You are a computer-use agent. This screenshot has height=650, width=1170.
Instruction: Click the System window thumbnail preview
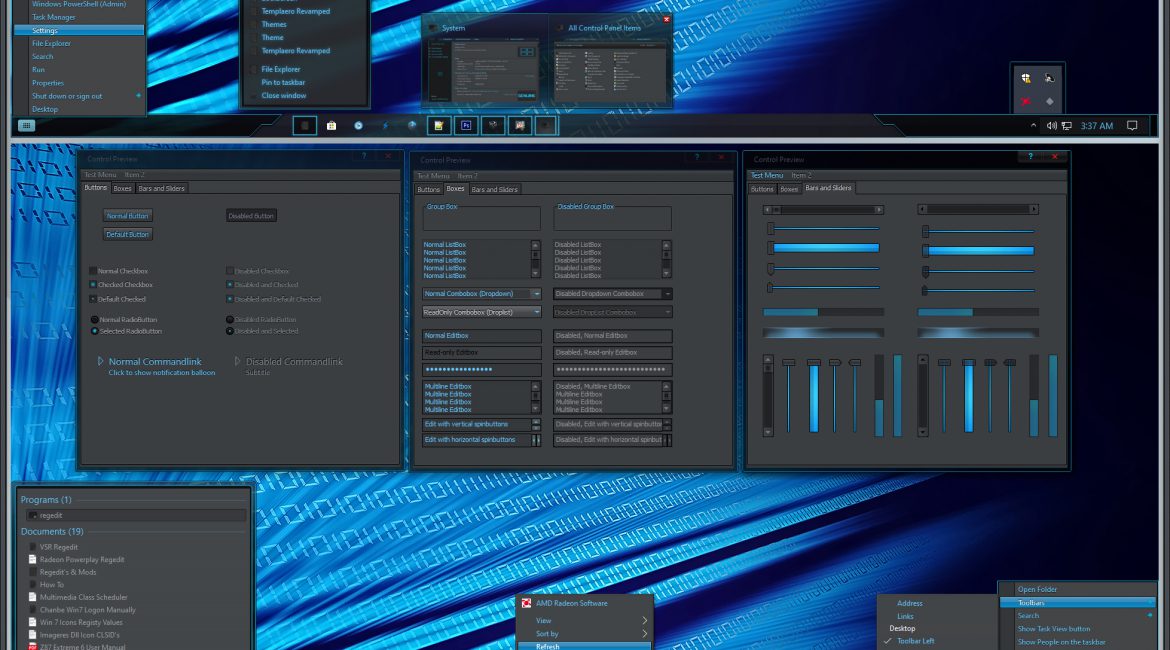[x=483, y=71]
